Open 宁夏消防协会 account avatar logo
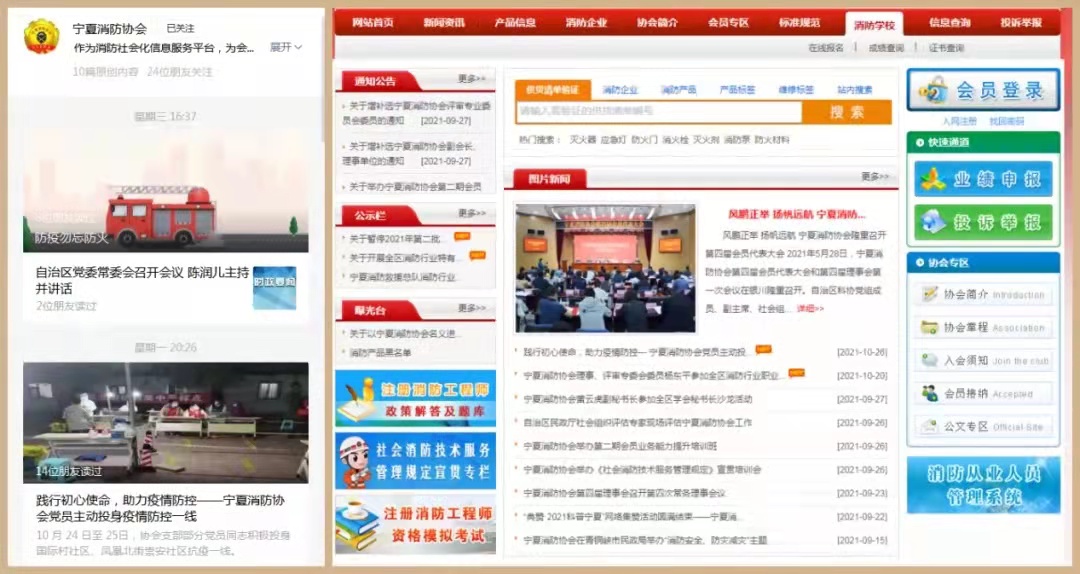Image resolution: width=1080 pixels, height=574 pixels. point(41,37)
